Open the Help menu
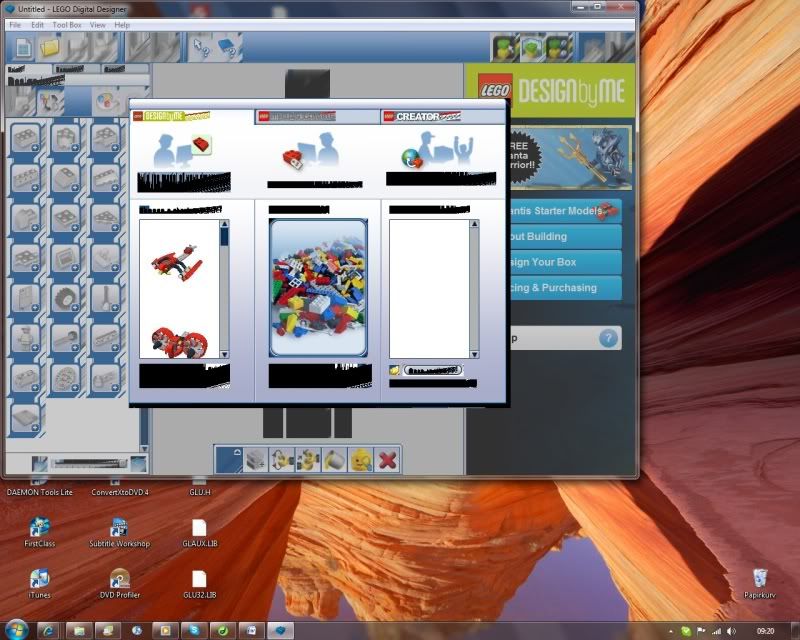 [122, 25]
